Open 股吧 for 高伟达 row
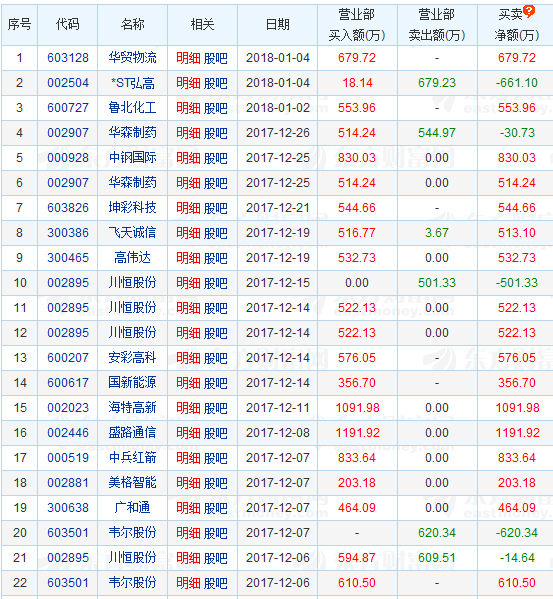The width and height of the screenshot is (553, 599). (x=216, y=258)
